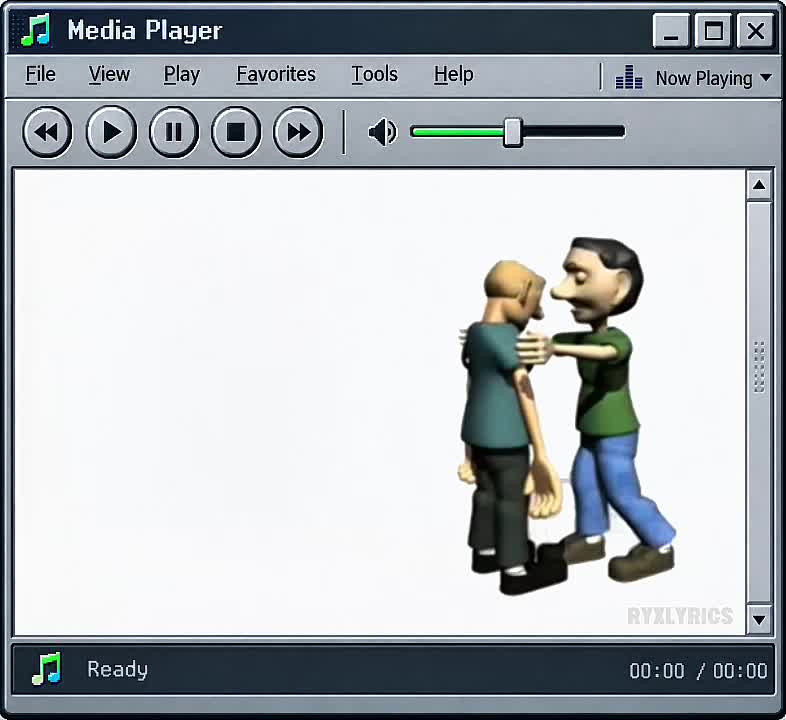786x720 pixels.
Task: Click the Now Playing equalizer bars icon
Action: [x=629, y=77]
